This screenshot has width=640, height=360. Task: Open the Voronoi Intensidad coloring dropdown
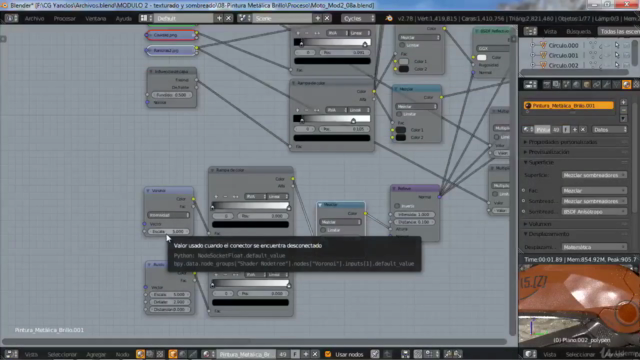pyautogui.click(x=169, y=215)
